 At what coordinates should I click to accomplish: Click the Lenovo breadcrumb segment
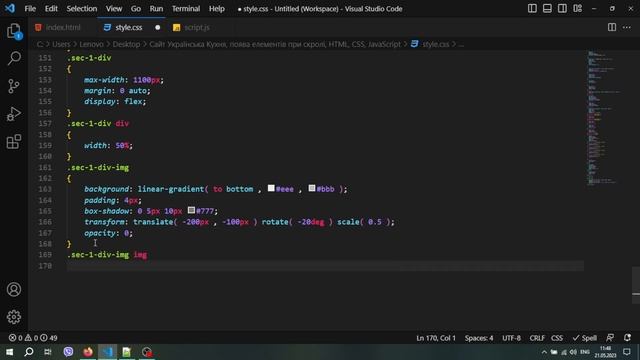click(91, 44)
